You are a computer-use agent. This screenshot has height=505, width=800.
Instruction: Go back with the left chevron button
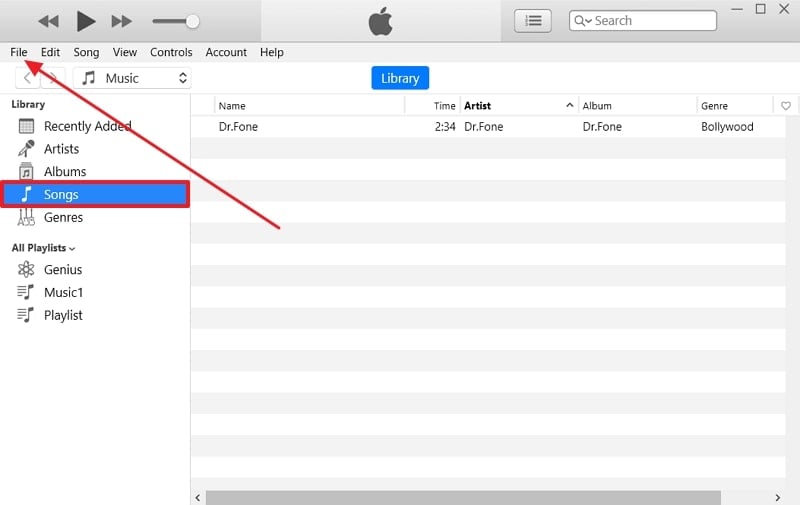click(28, 78)
